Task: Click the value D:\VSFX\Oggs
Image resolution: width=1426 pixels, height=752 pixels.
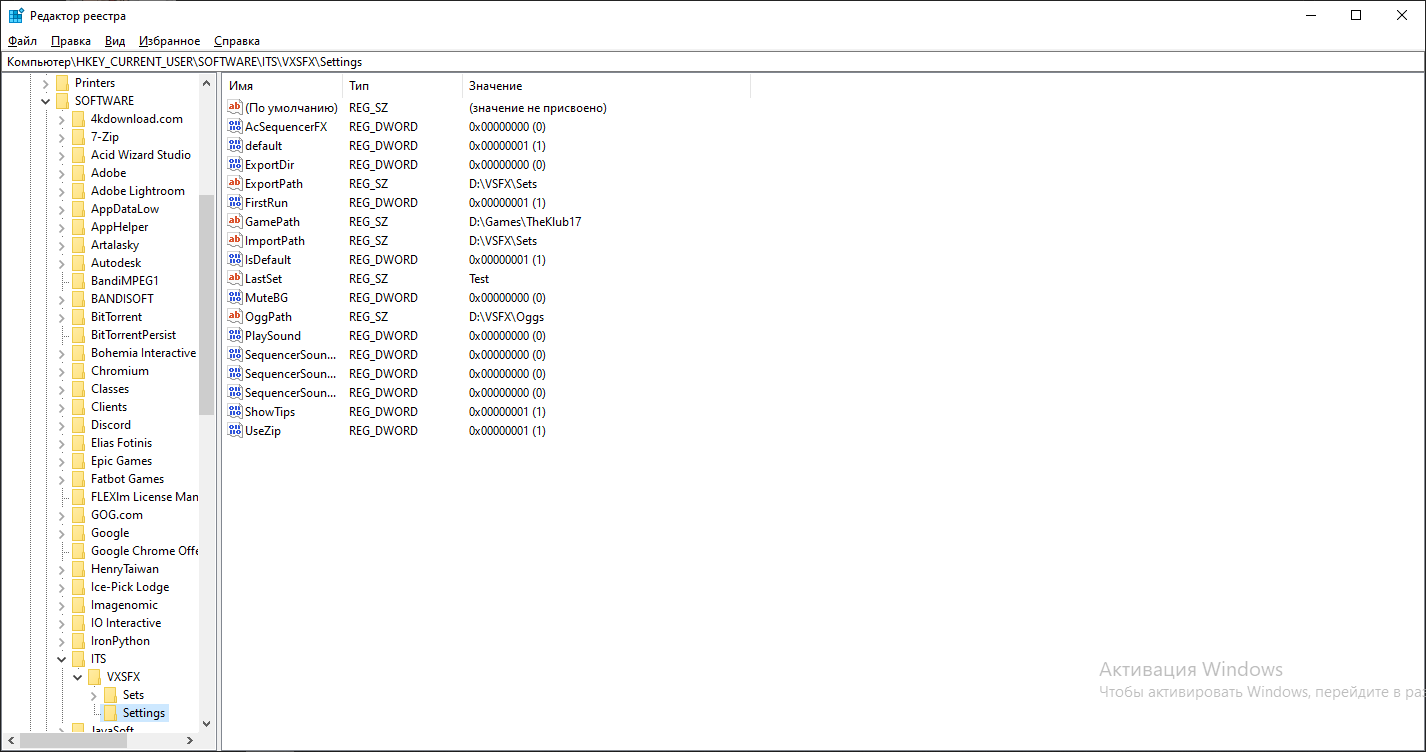Action: [x=506, y=317]
